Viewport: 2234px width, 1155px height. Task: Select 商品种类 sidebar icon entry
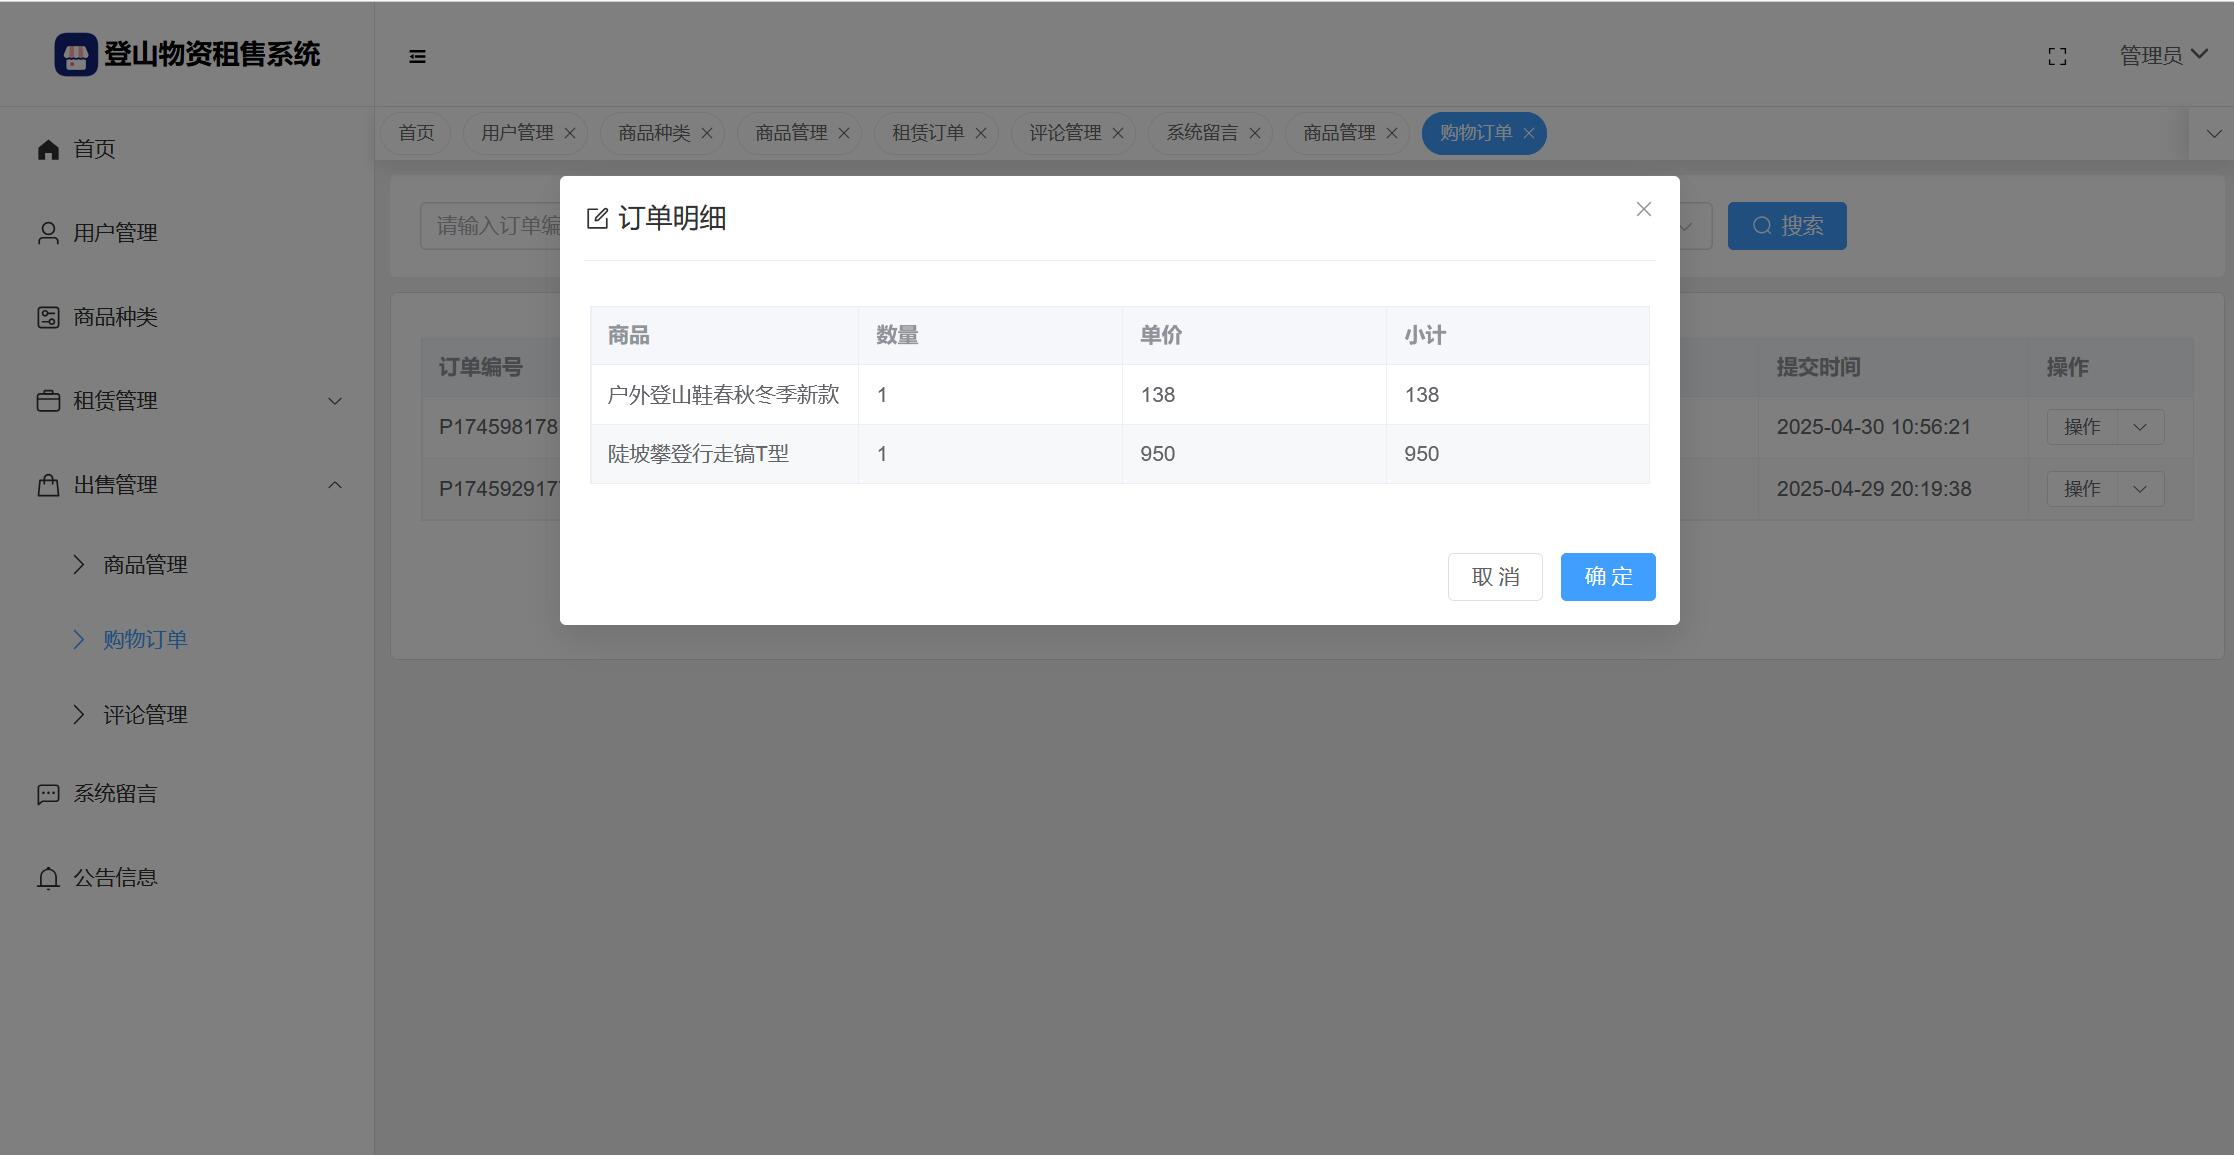(48, 317)
